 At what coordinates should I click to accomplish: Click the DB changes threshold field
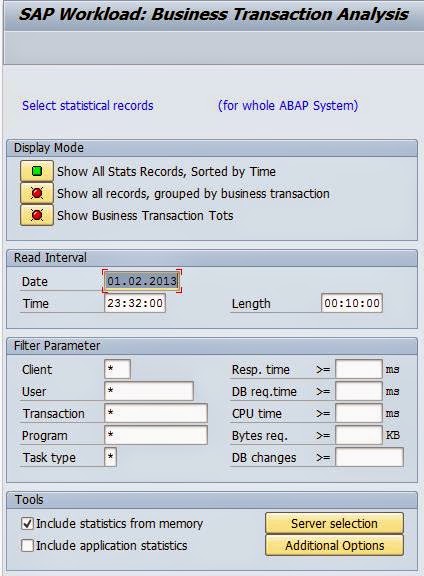point(369,457)
